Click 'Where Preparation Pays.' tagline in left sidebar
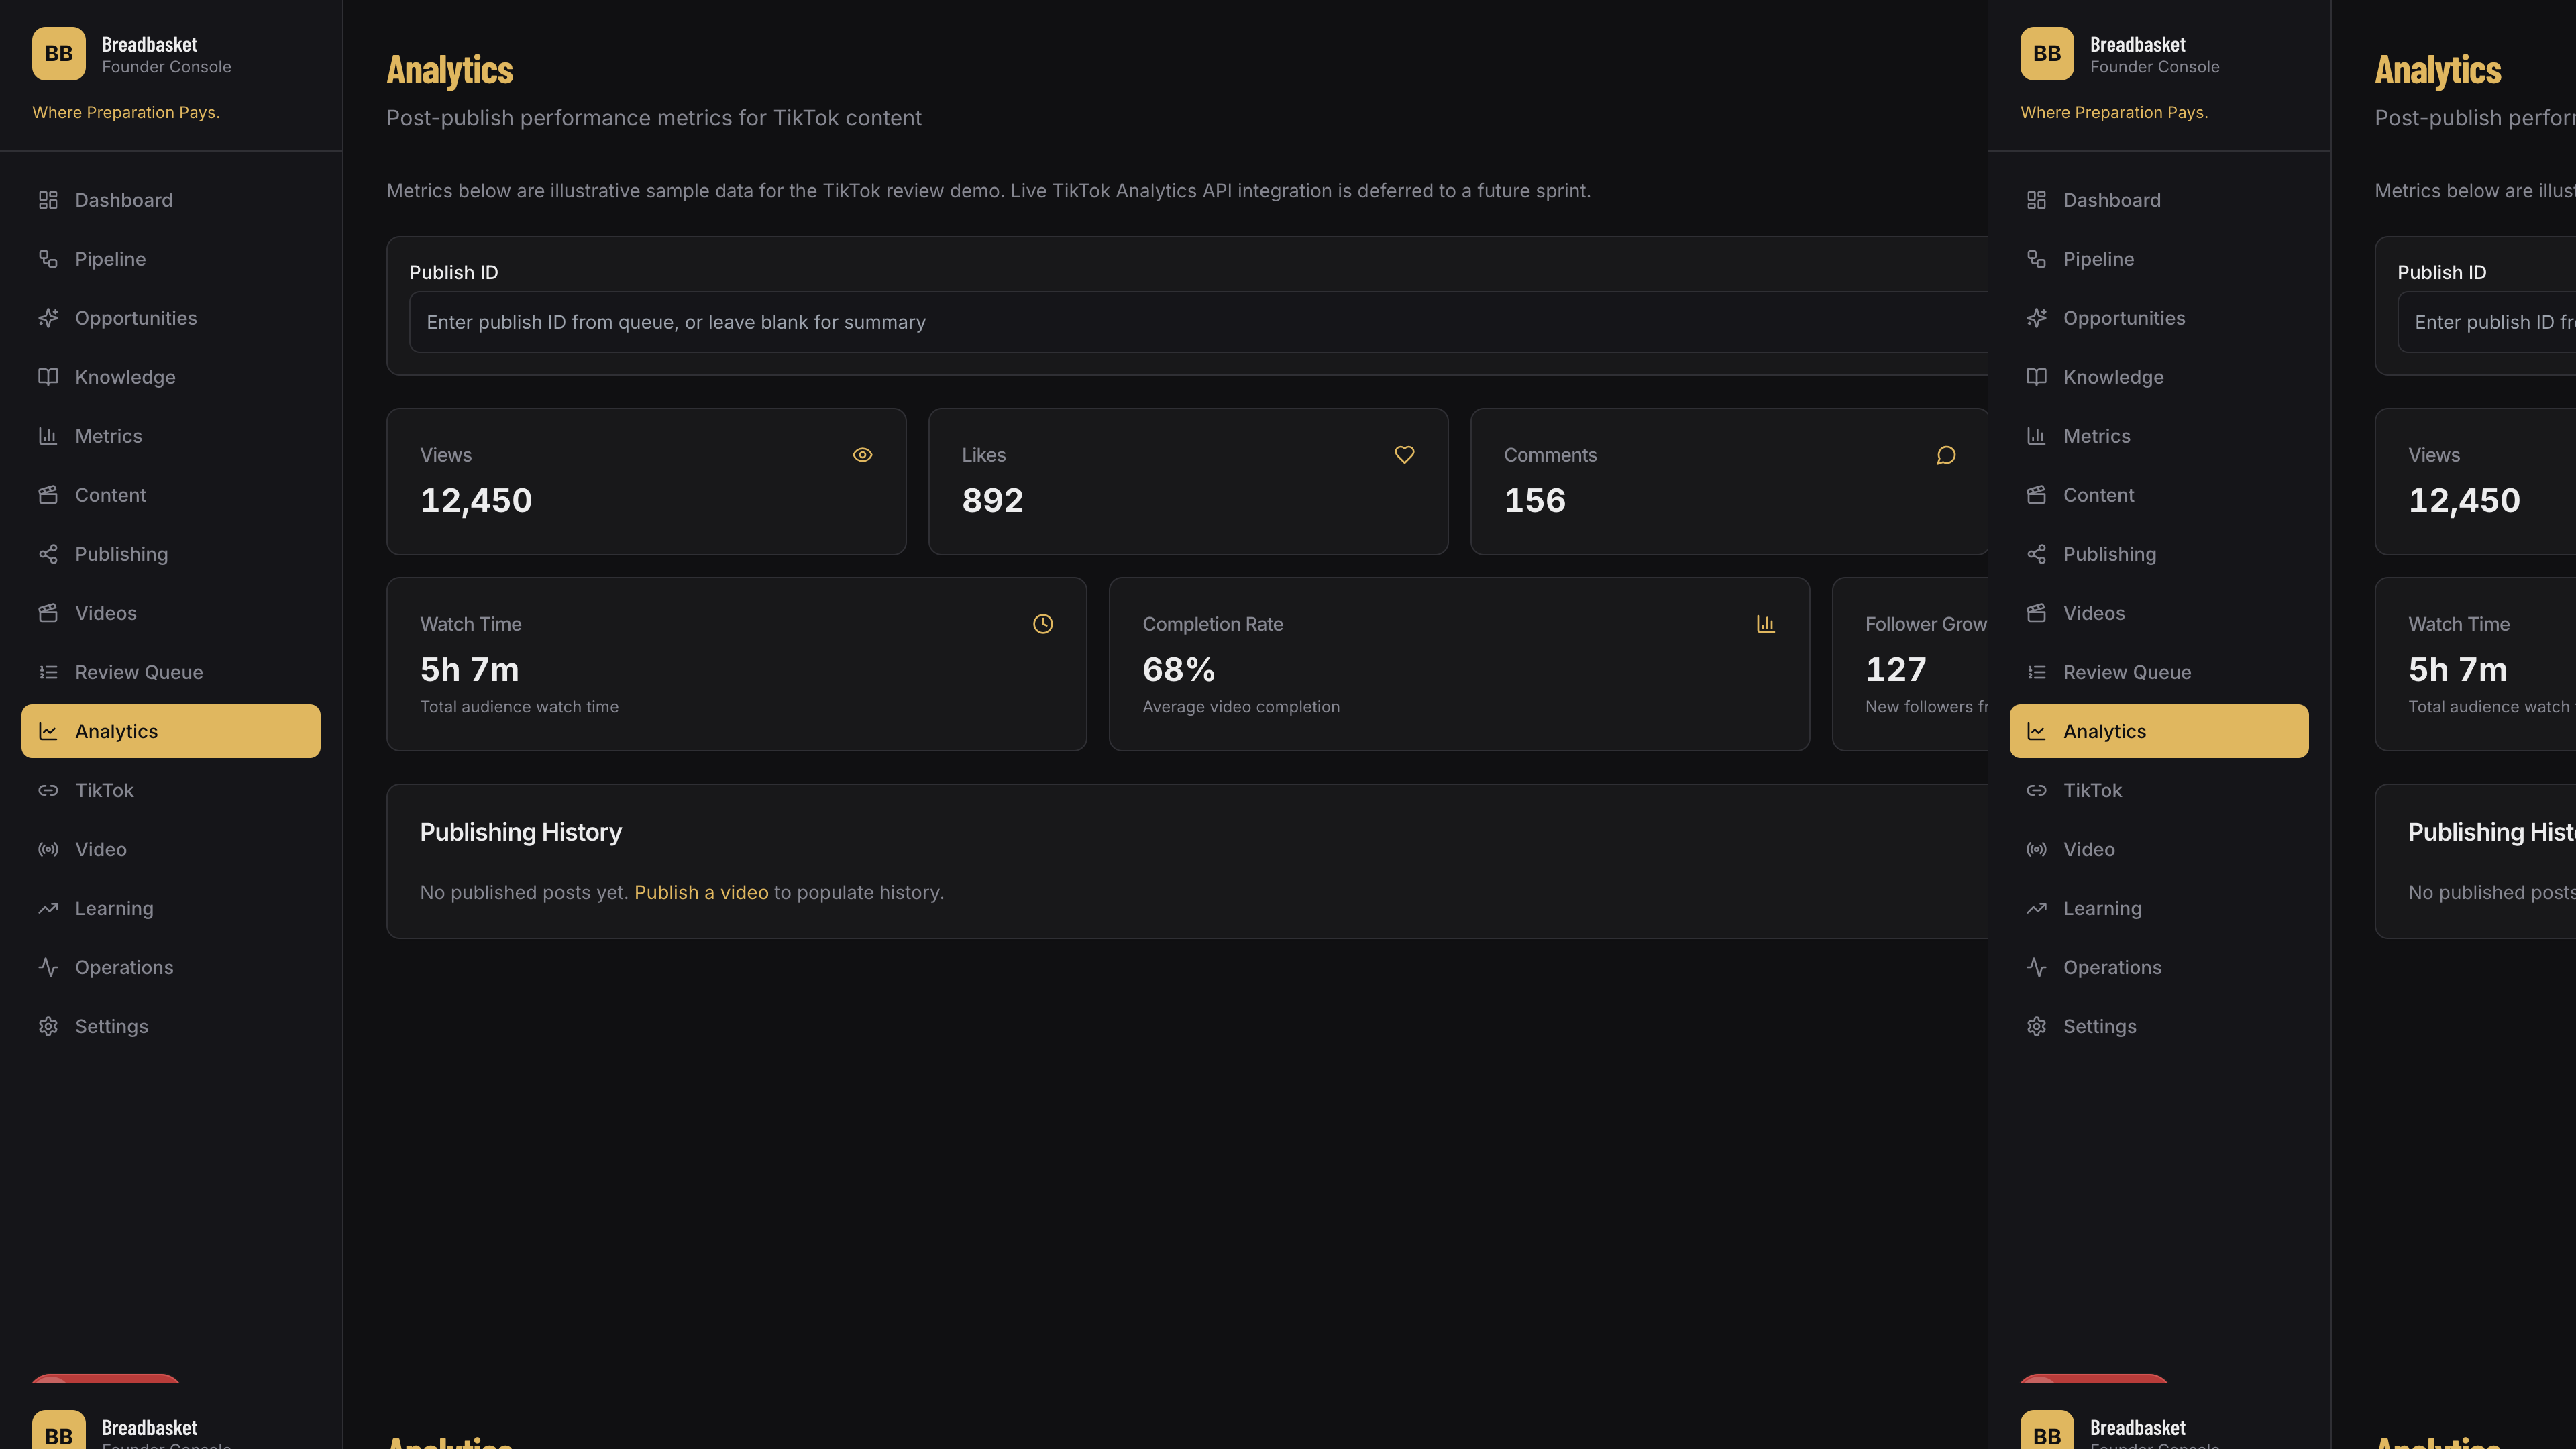The width and height of the screenshot is (2576, 1449). coord(126,112)
